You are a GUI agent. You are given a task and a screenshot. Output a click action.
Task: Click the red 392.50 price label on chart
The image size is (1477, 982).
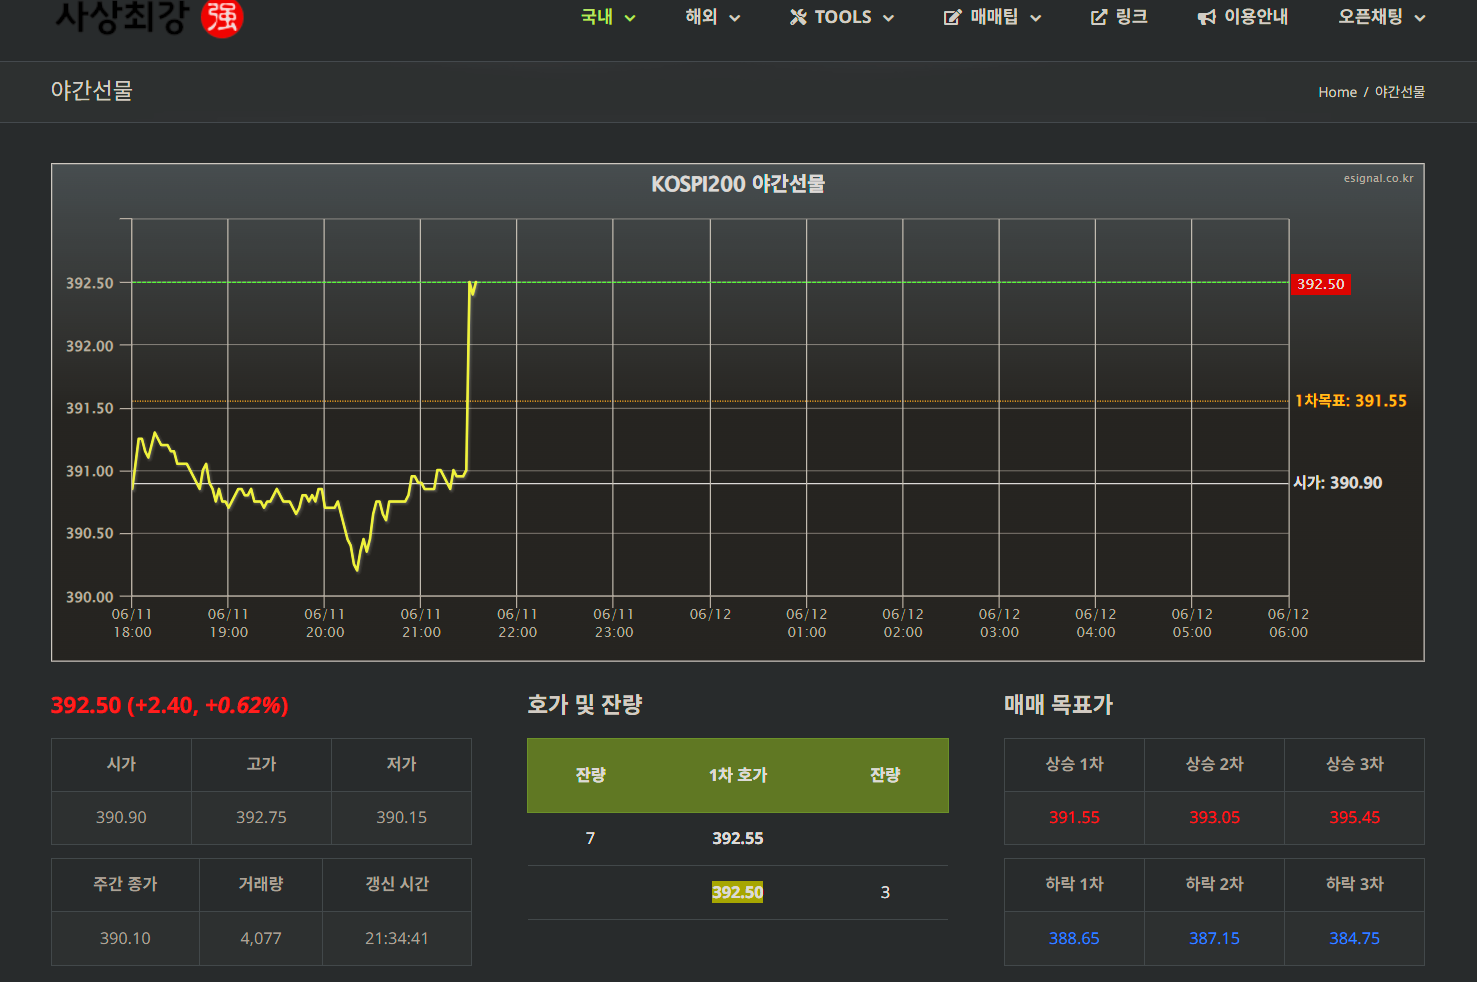[x=1320, y=284]
